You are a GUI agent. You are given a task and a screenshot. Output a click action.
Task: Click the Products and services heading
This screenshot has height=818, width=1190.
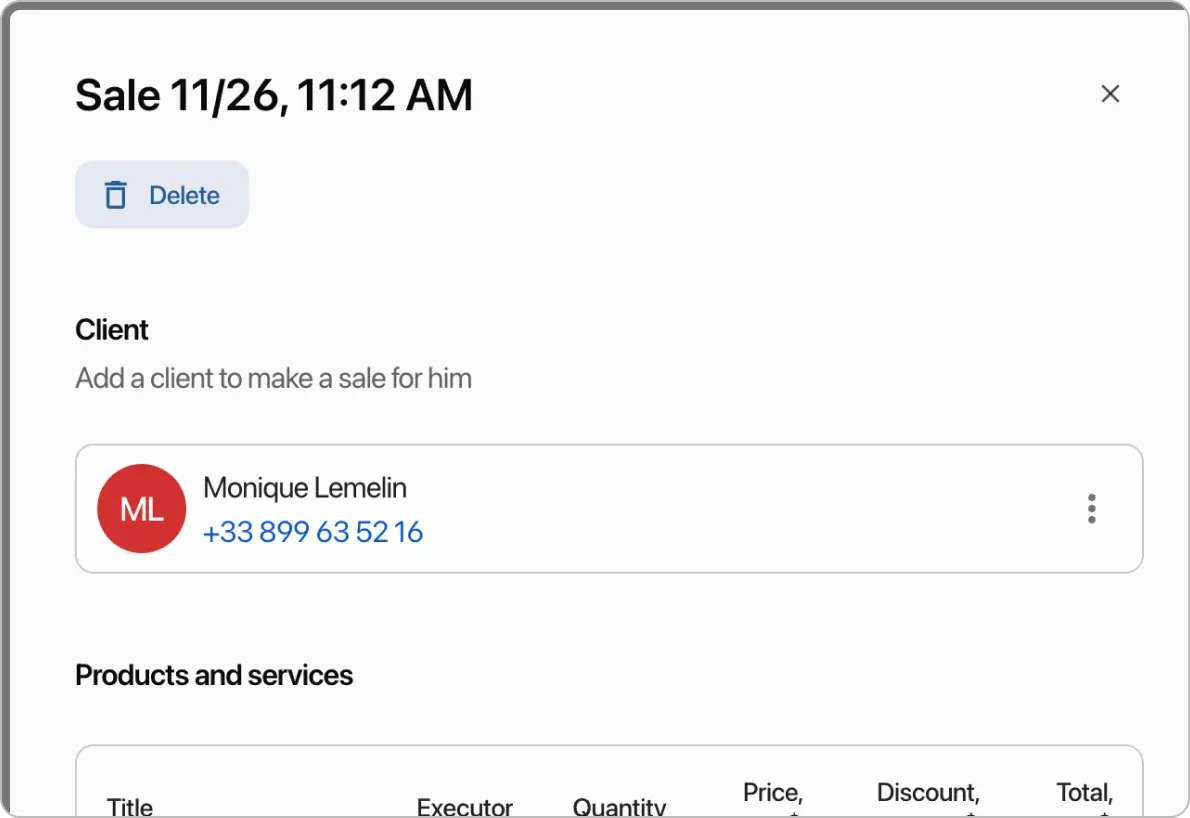213,675
